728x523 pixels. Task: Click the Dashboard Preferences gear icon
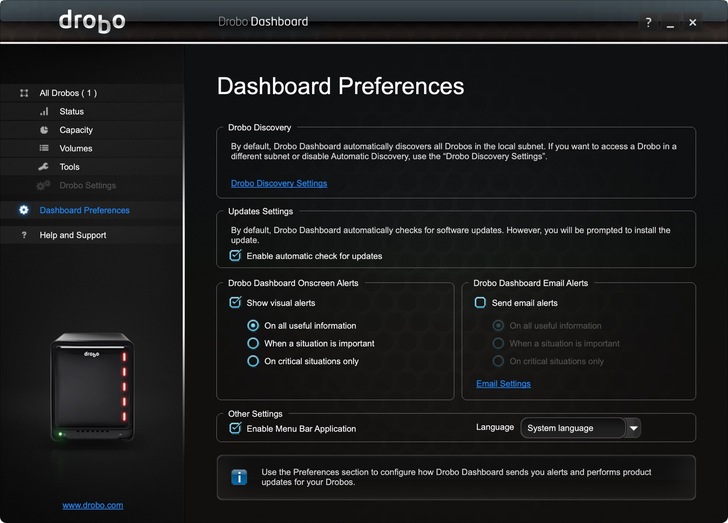click(24, 210)
